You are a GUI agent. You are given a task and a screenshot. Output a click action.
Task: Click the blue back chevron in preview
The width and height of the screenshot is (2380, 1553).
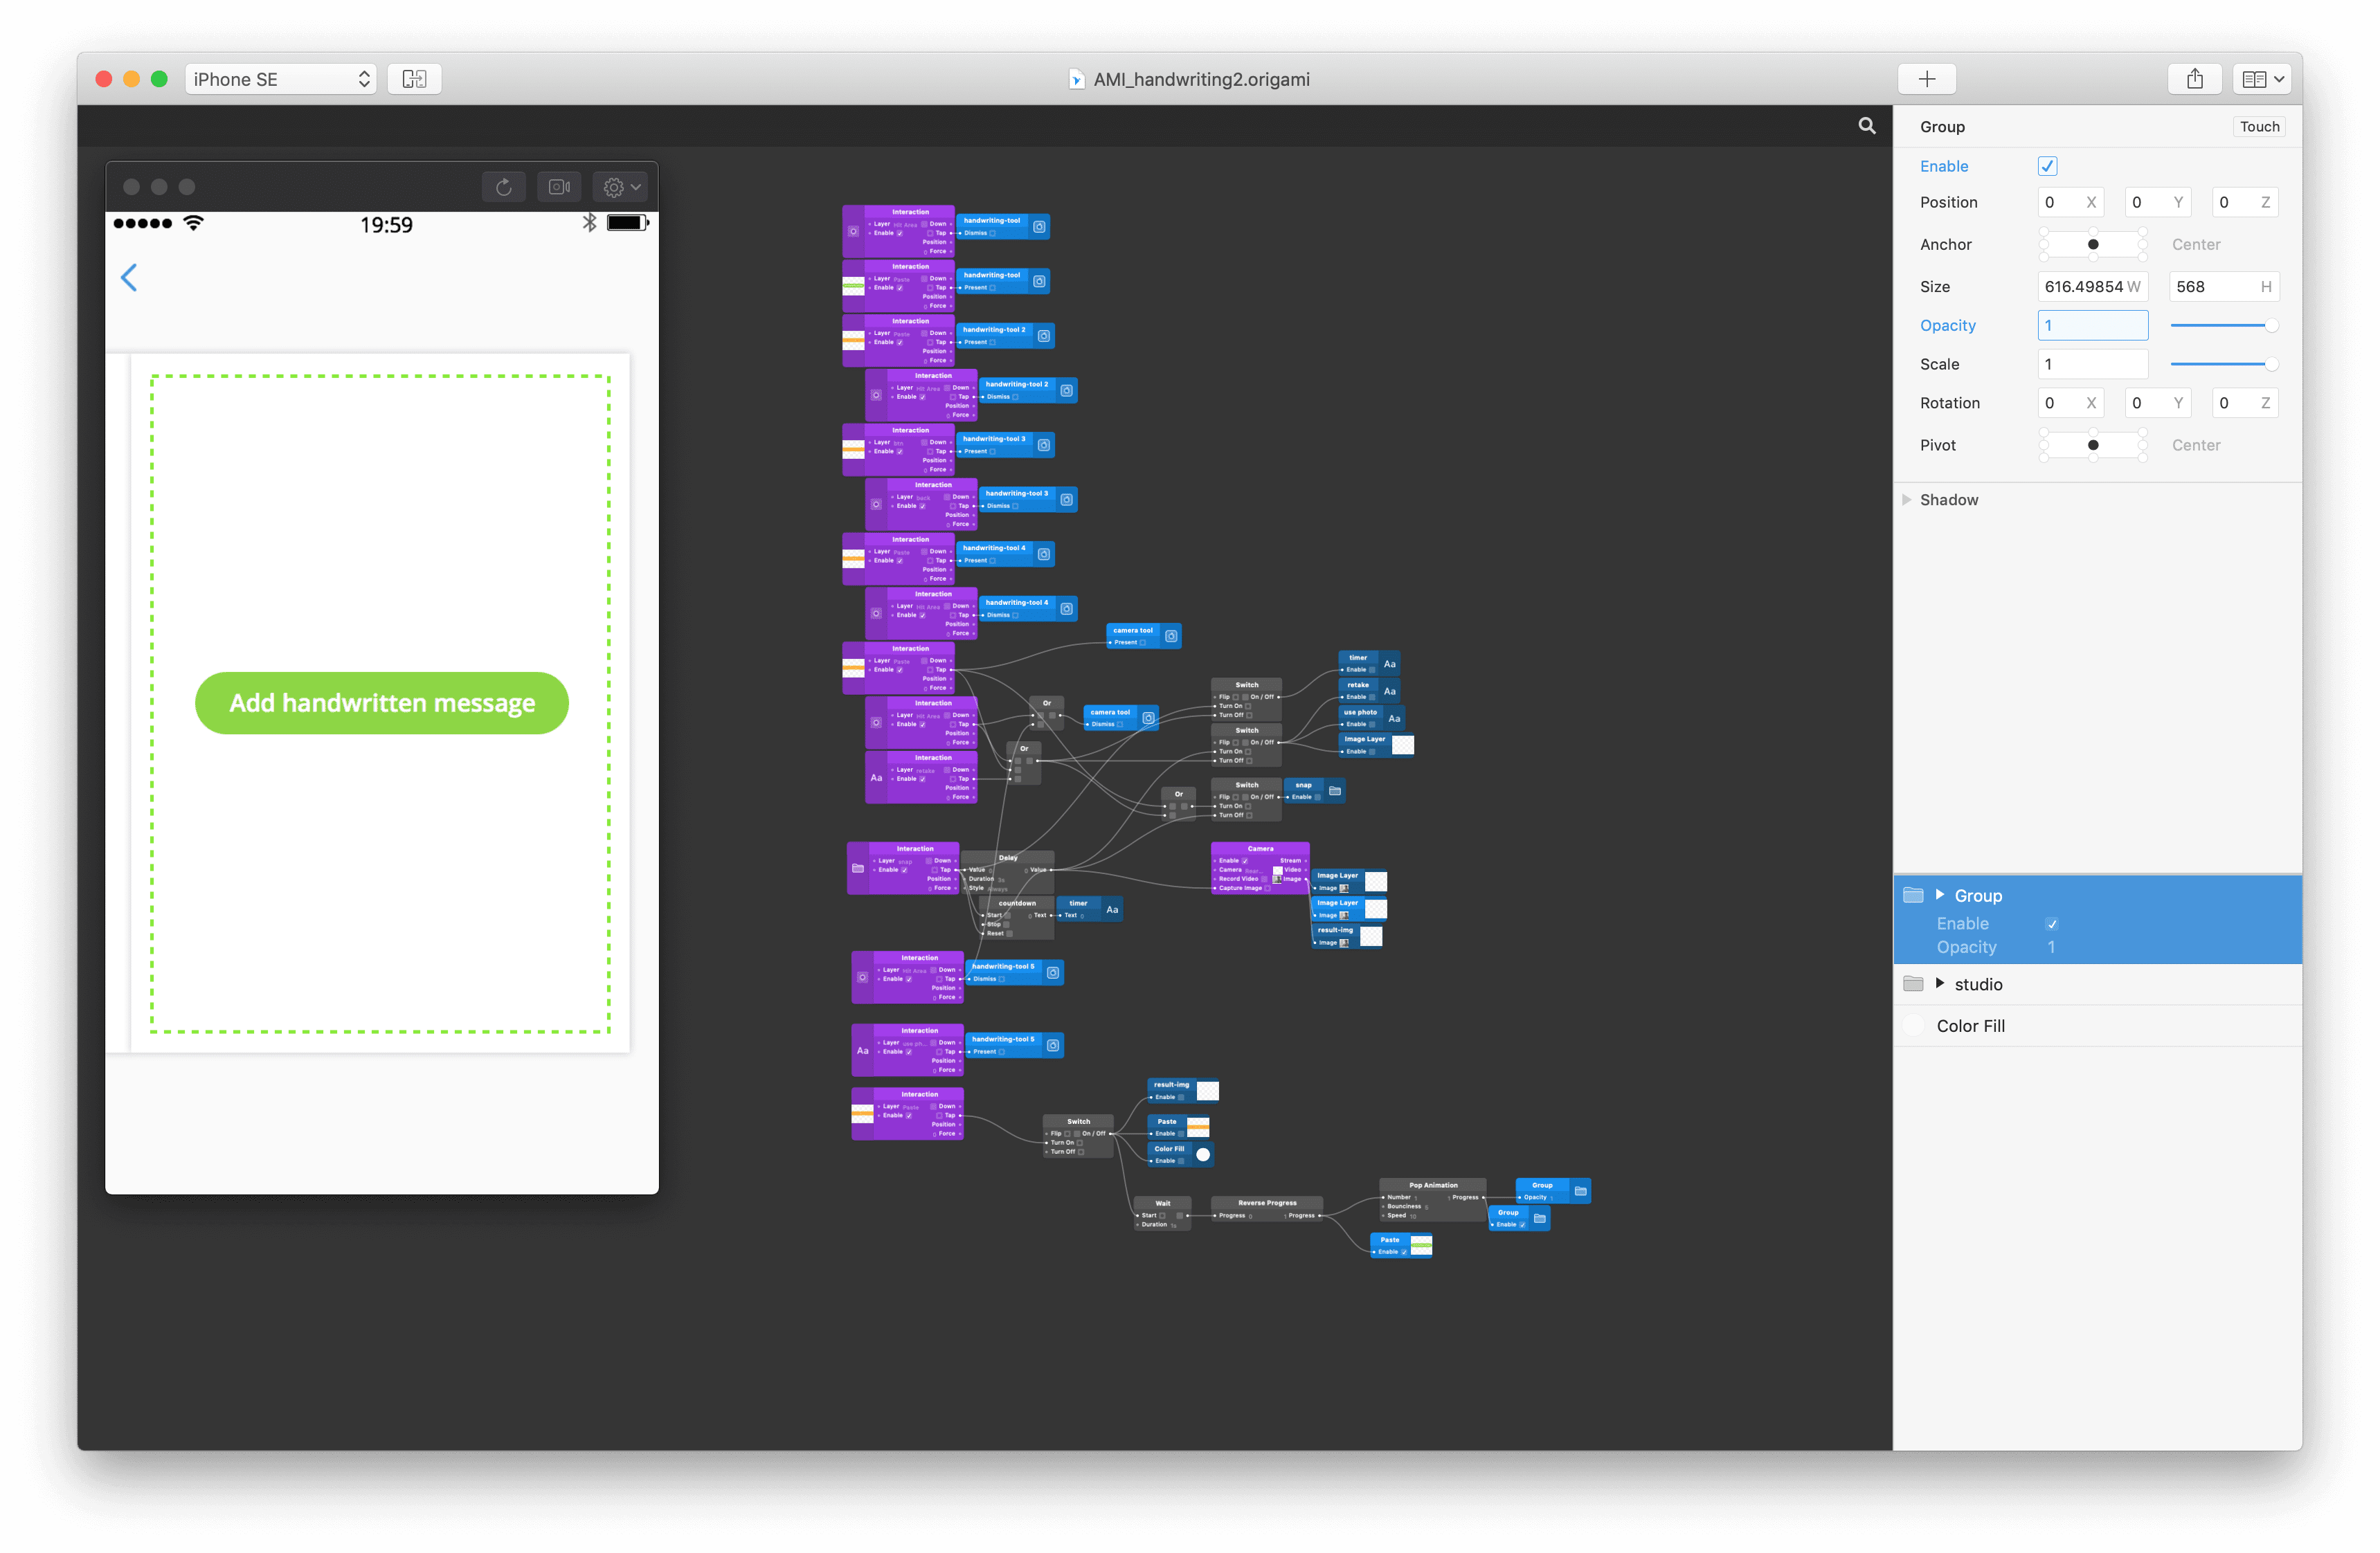coord(129,277)
